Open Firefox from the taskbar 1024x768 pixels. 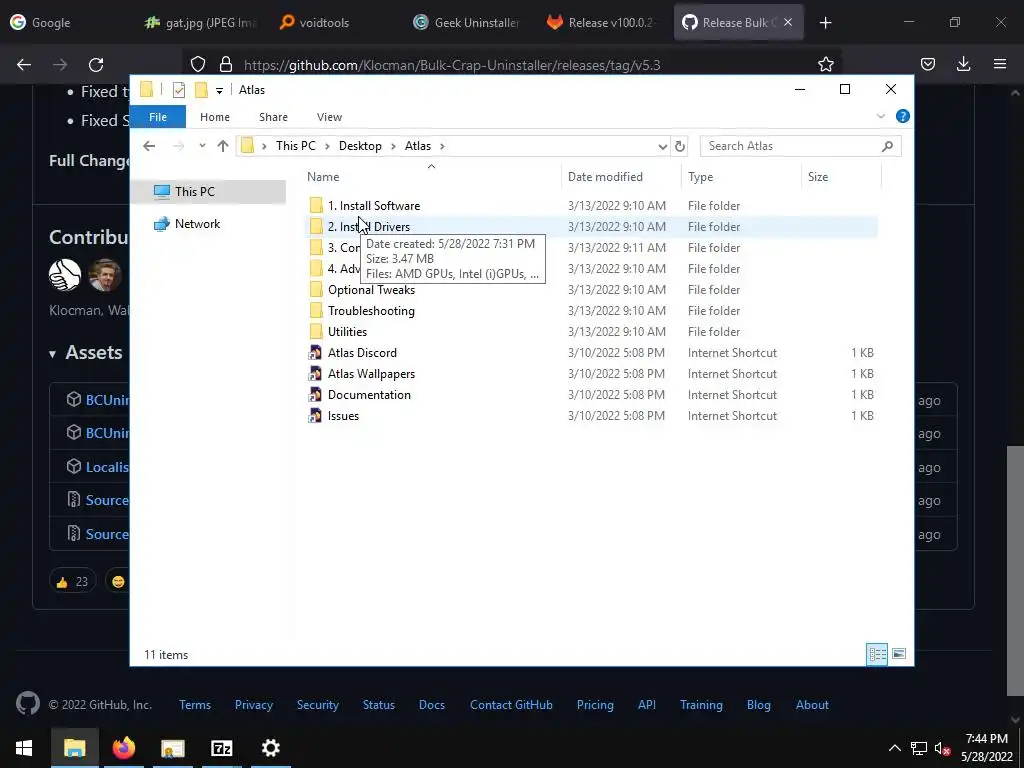point(123,748)
